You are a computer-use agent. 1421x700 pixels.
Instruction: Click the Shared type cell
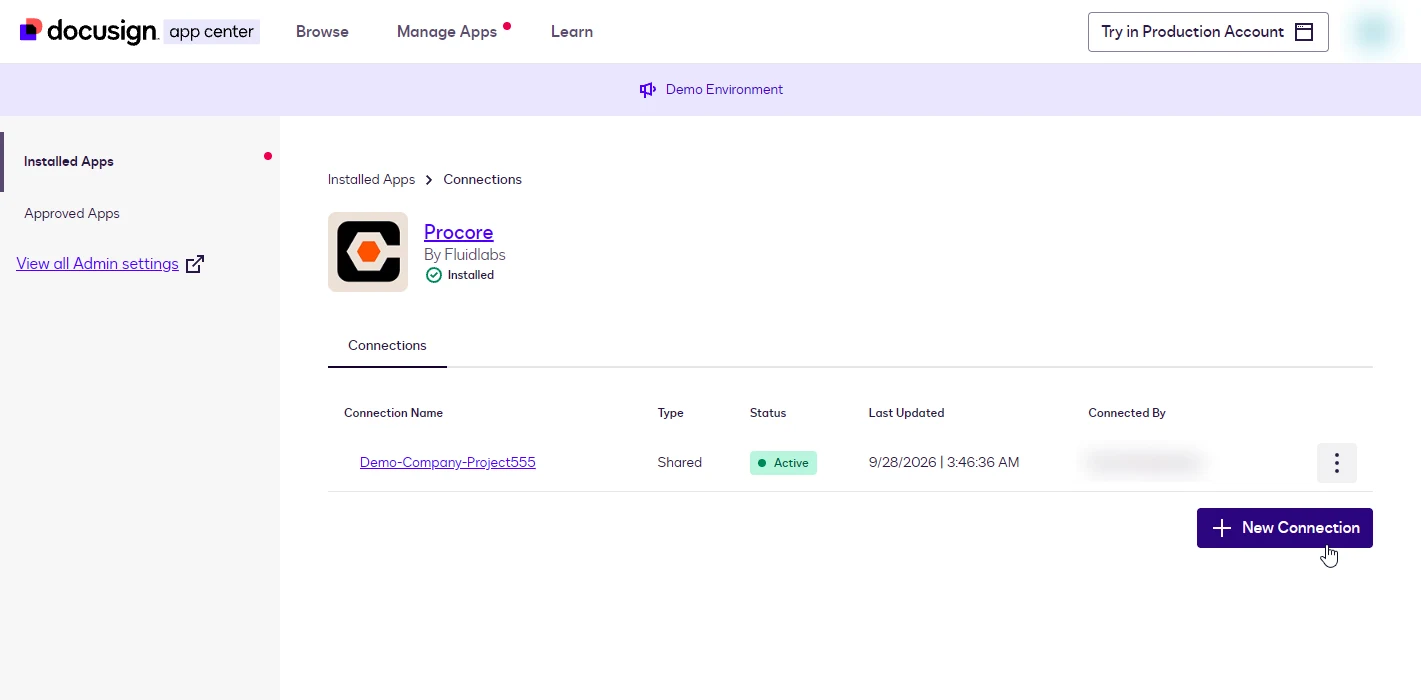680,463
